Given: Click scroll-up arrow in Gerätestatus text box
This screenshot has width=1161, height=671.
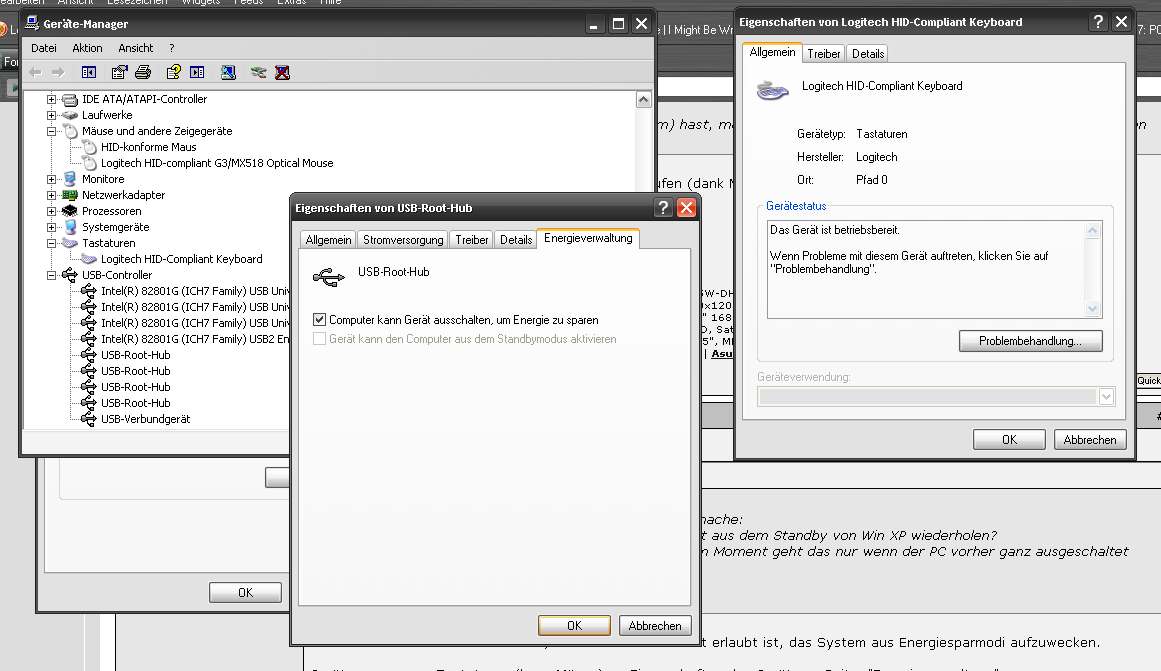Looking at the screenshot, I should coord(1092,230).
